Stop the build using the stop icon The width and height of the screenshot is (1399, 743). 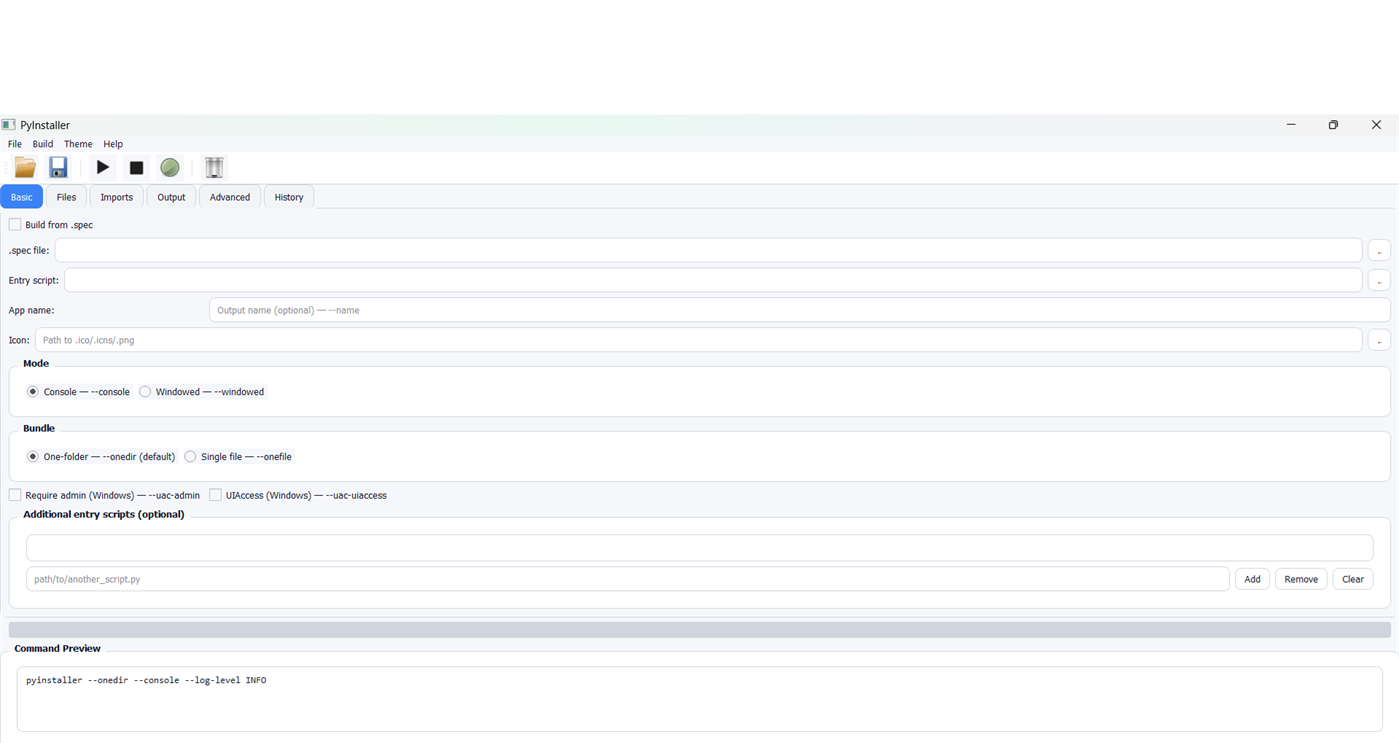point(136,167)
